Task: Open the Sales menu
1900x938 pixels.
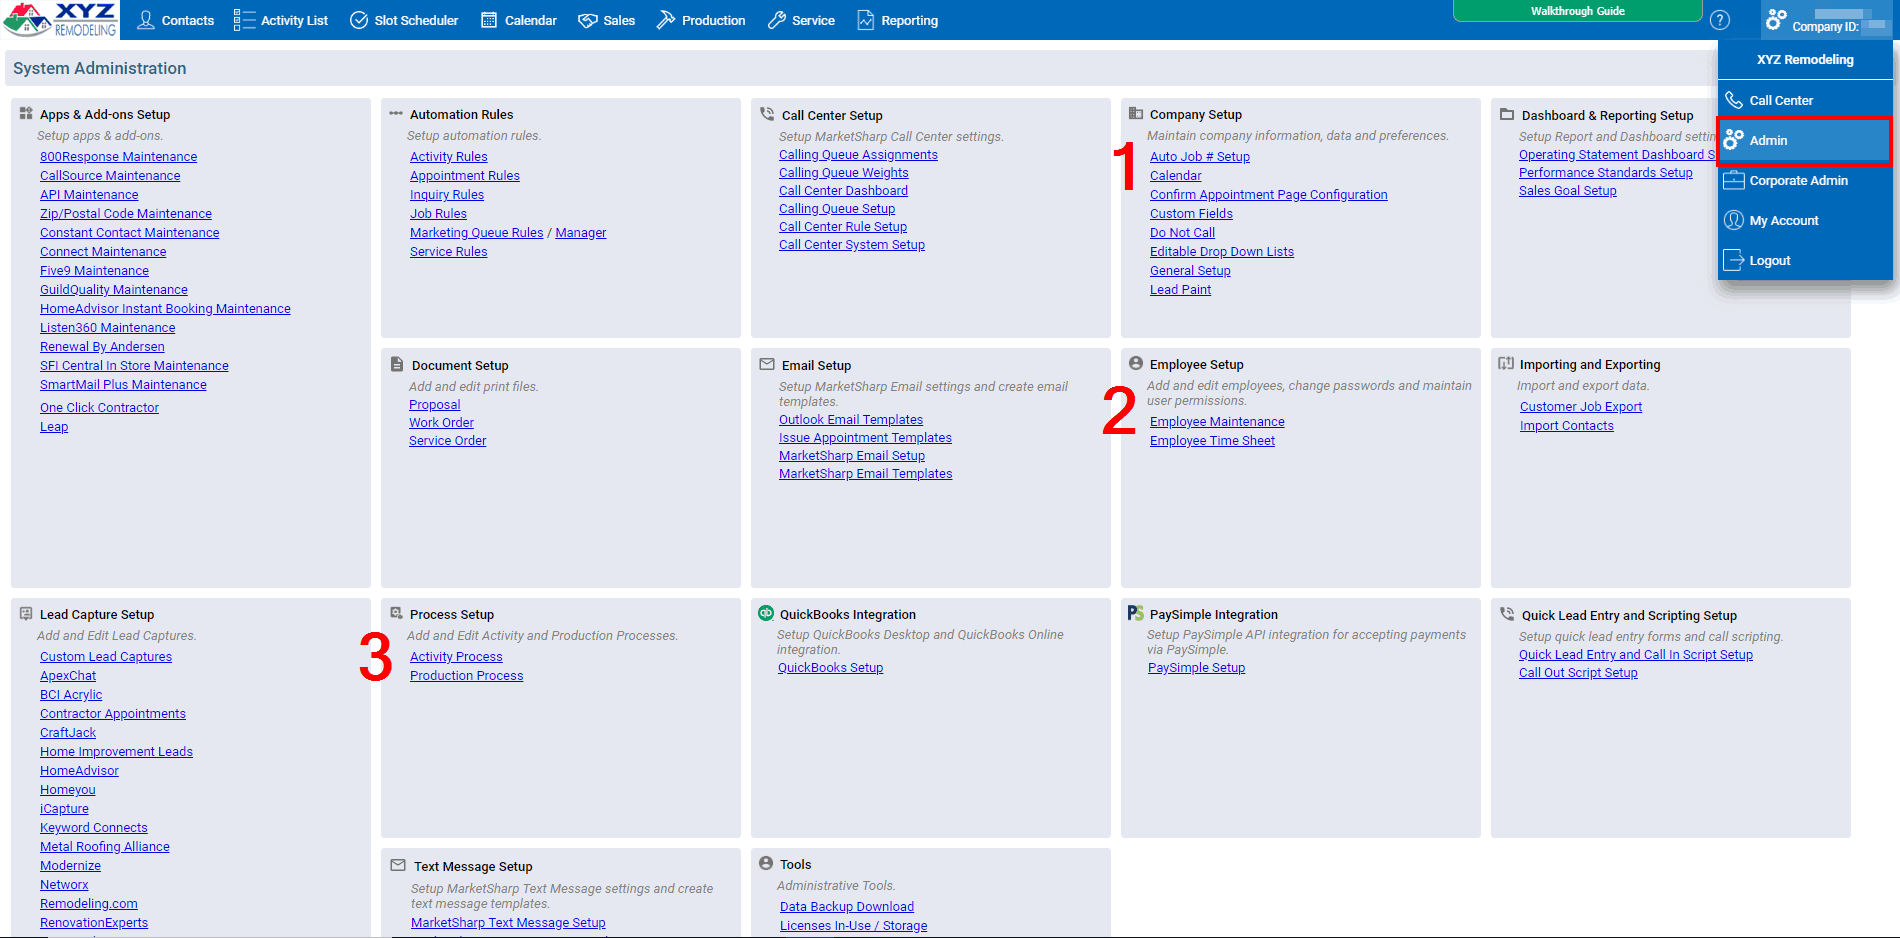Action: 607,20
